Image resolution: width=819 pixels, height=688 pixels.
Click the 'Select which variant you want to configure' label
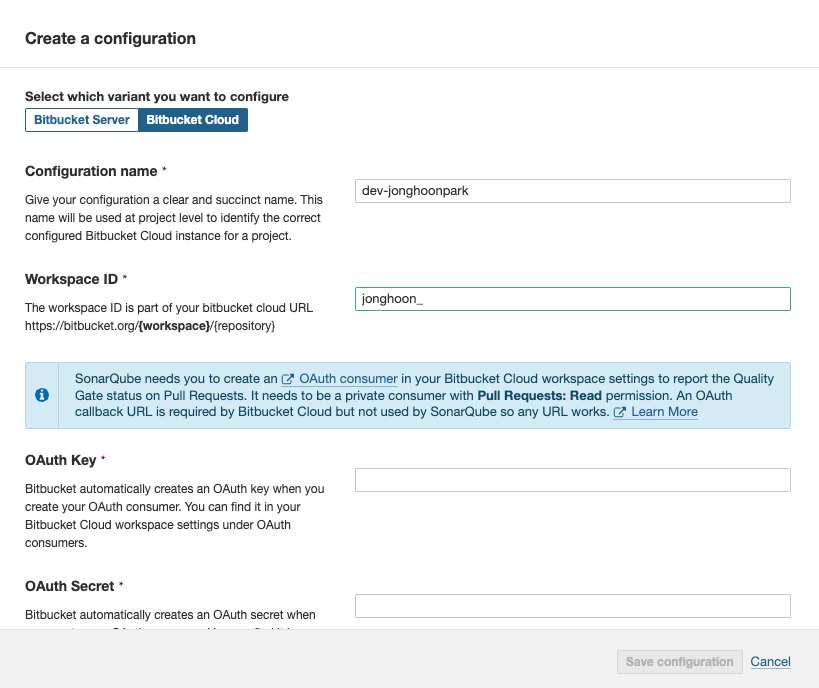pos(157,97)
